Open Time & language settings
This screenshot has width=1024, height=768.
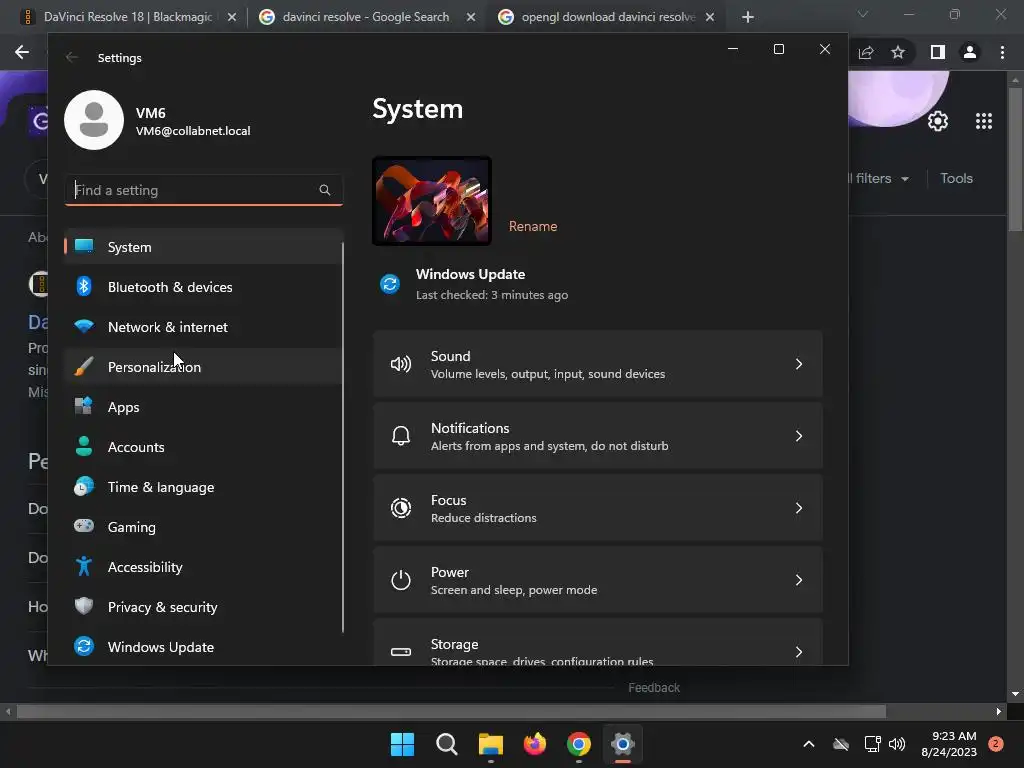[203, 487]
